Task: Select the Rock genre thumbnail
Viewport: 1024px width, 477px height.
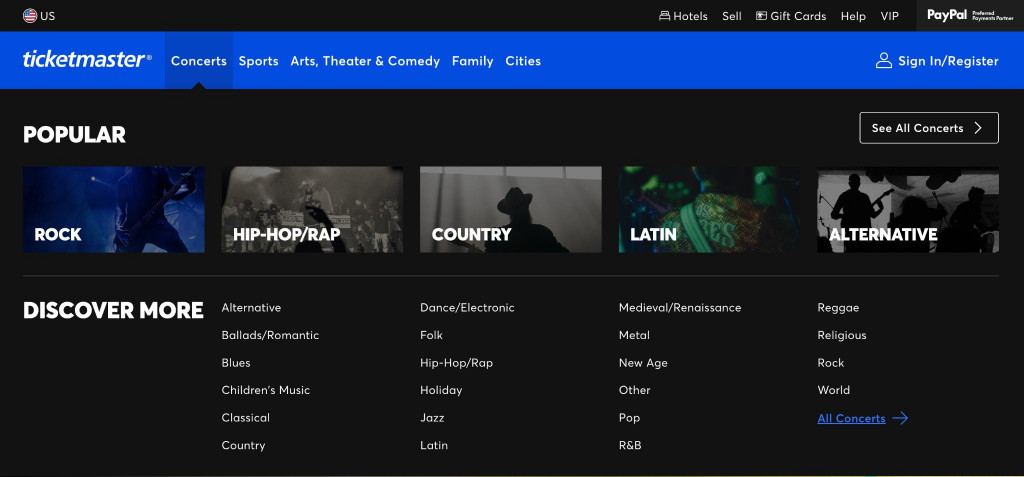Action: coord(114,210)
